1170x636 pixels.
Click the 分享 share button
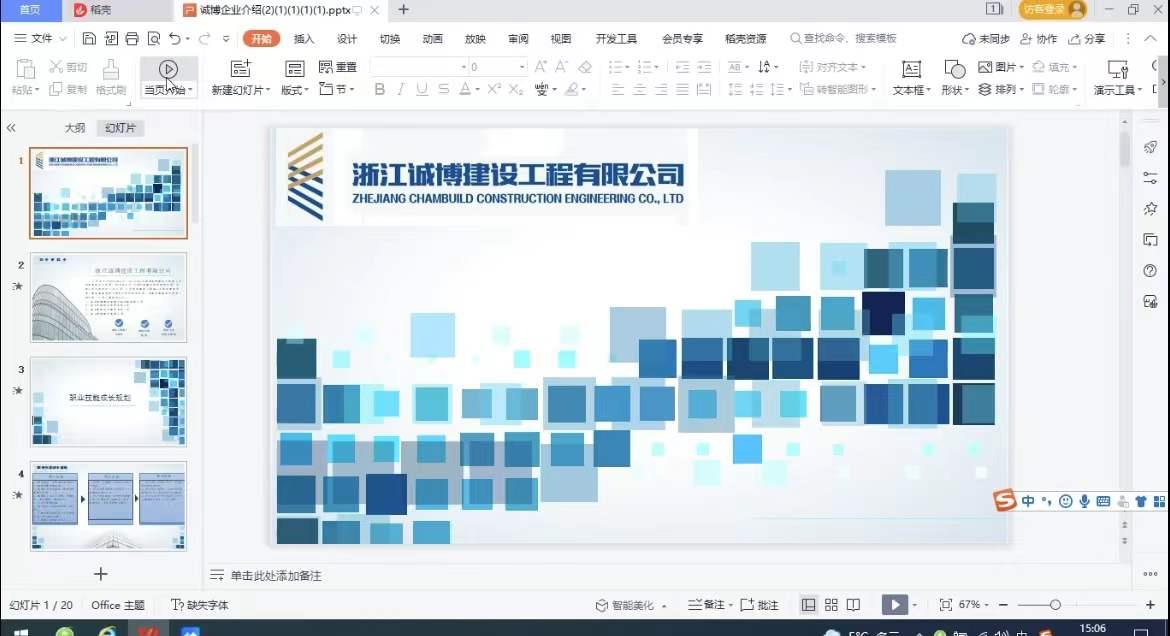click(1086, 39)
